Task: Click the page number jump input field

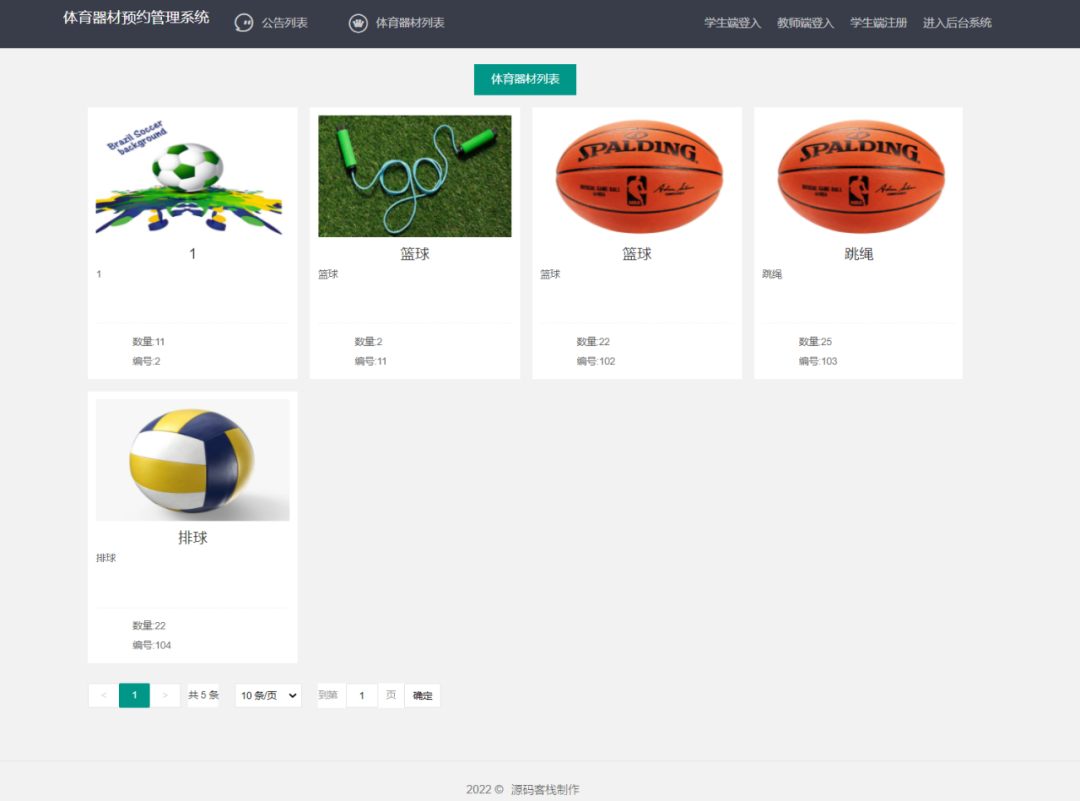Action: [x=361, y=696]
